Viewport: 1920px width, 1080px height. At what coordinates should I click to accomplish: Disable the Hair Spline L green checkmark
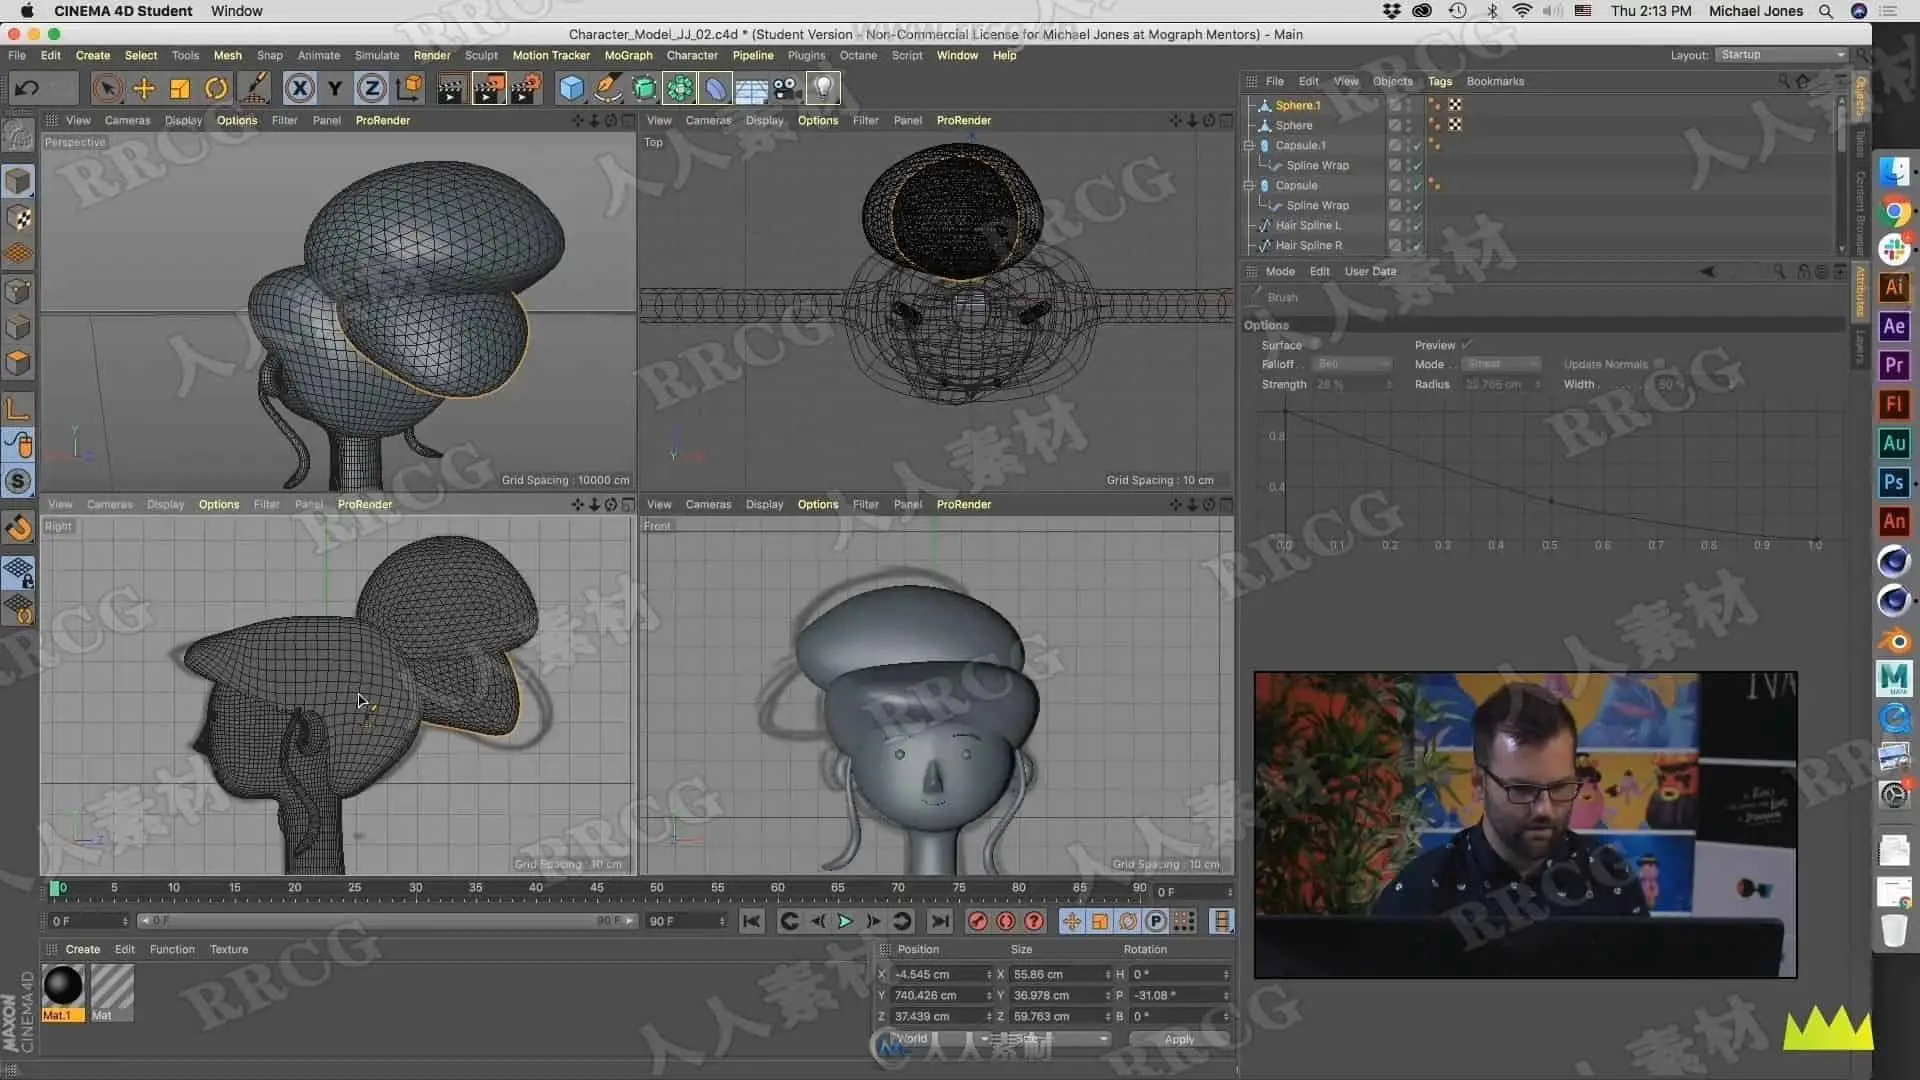click(x=1417, y=226)
